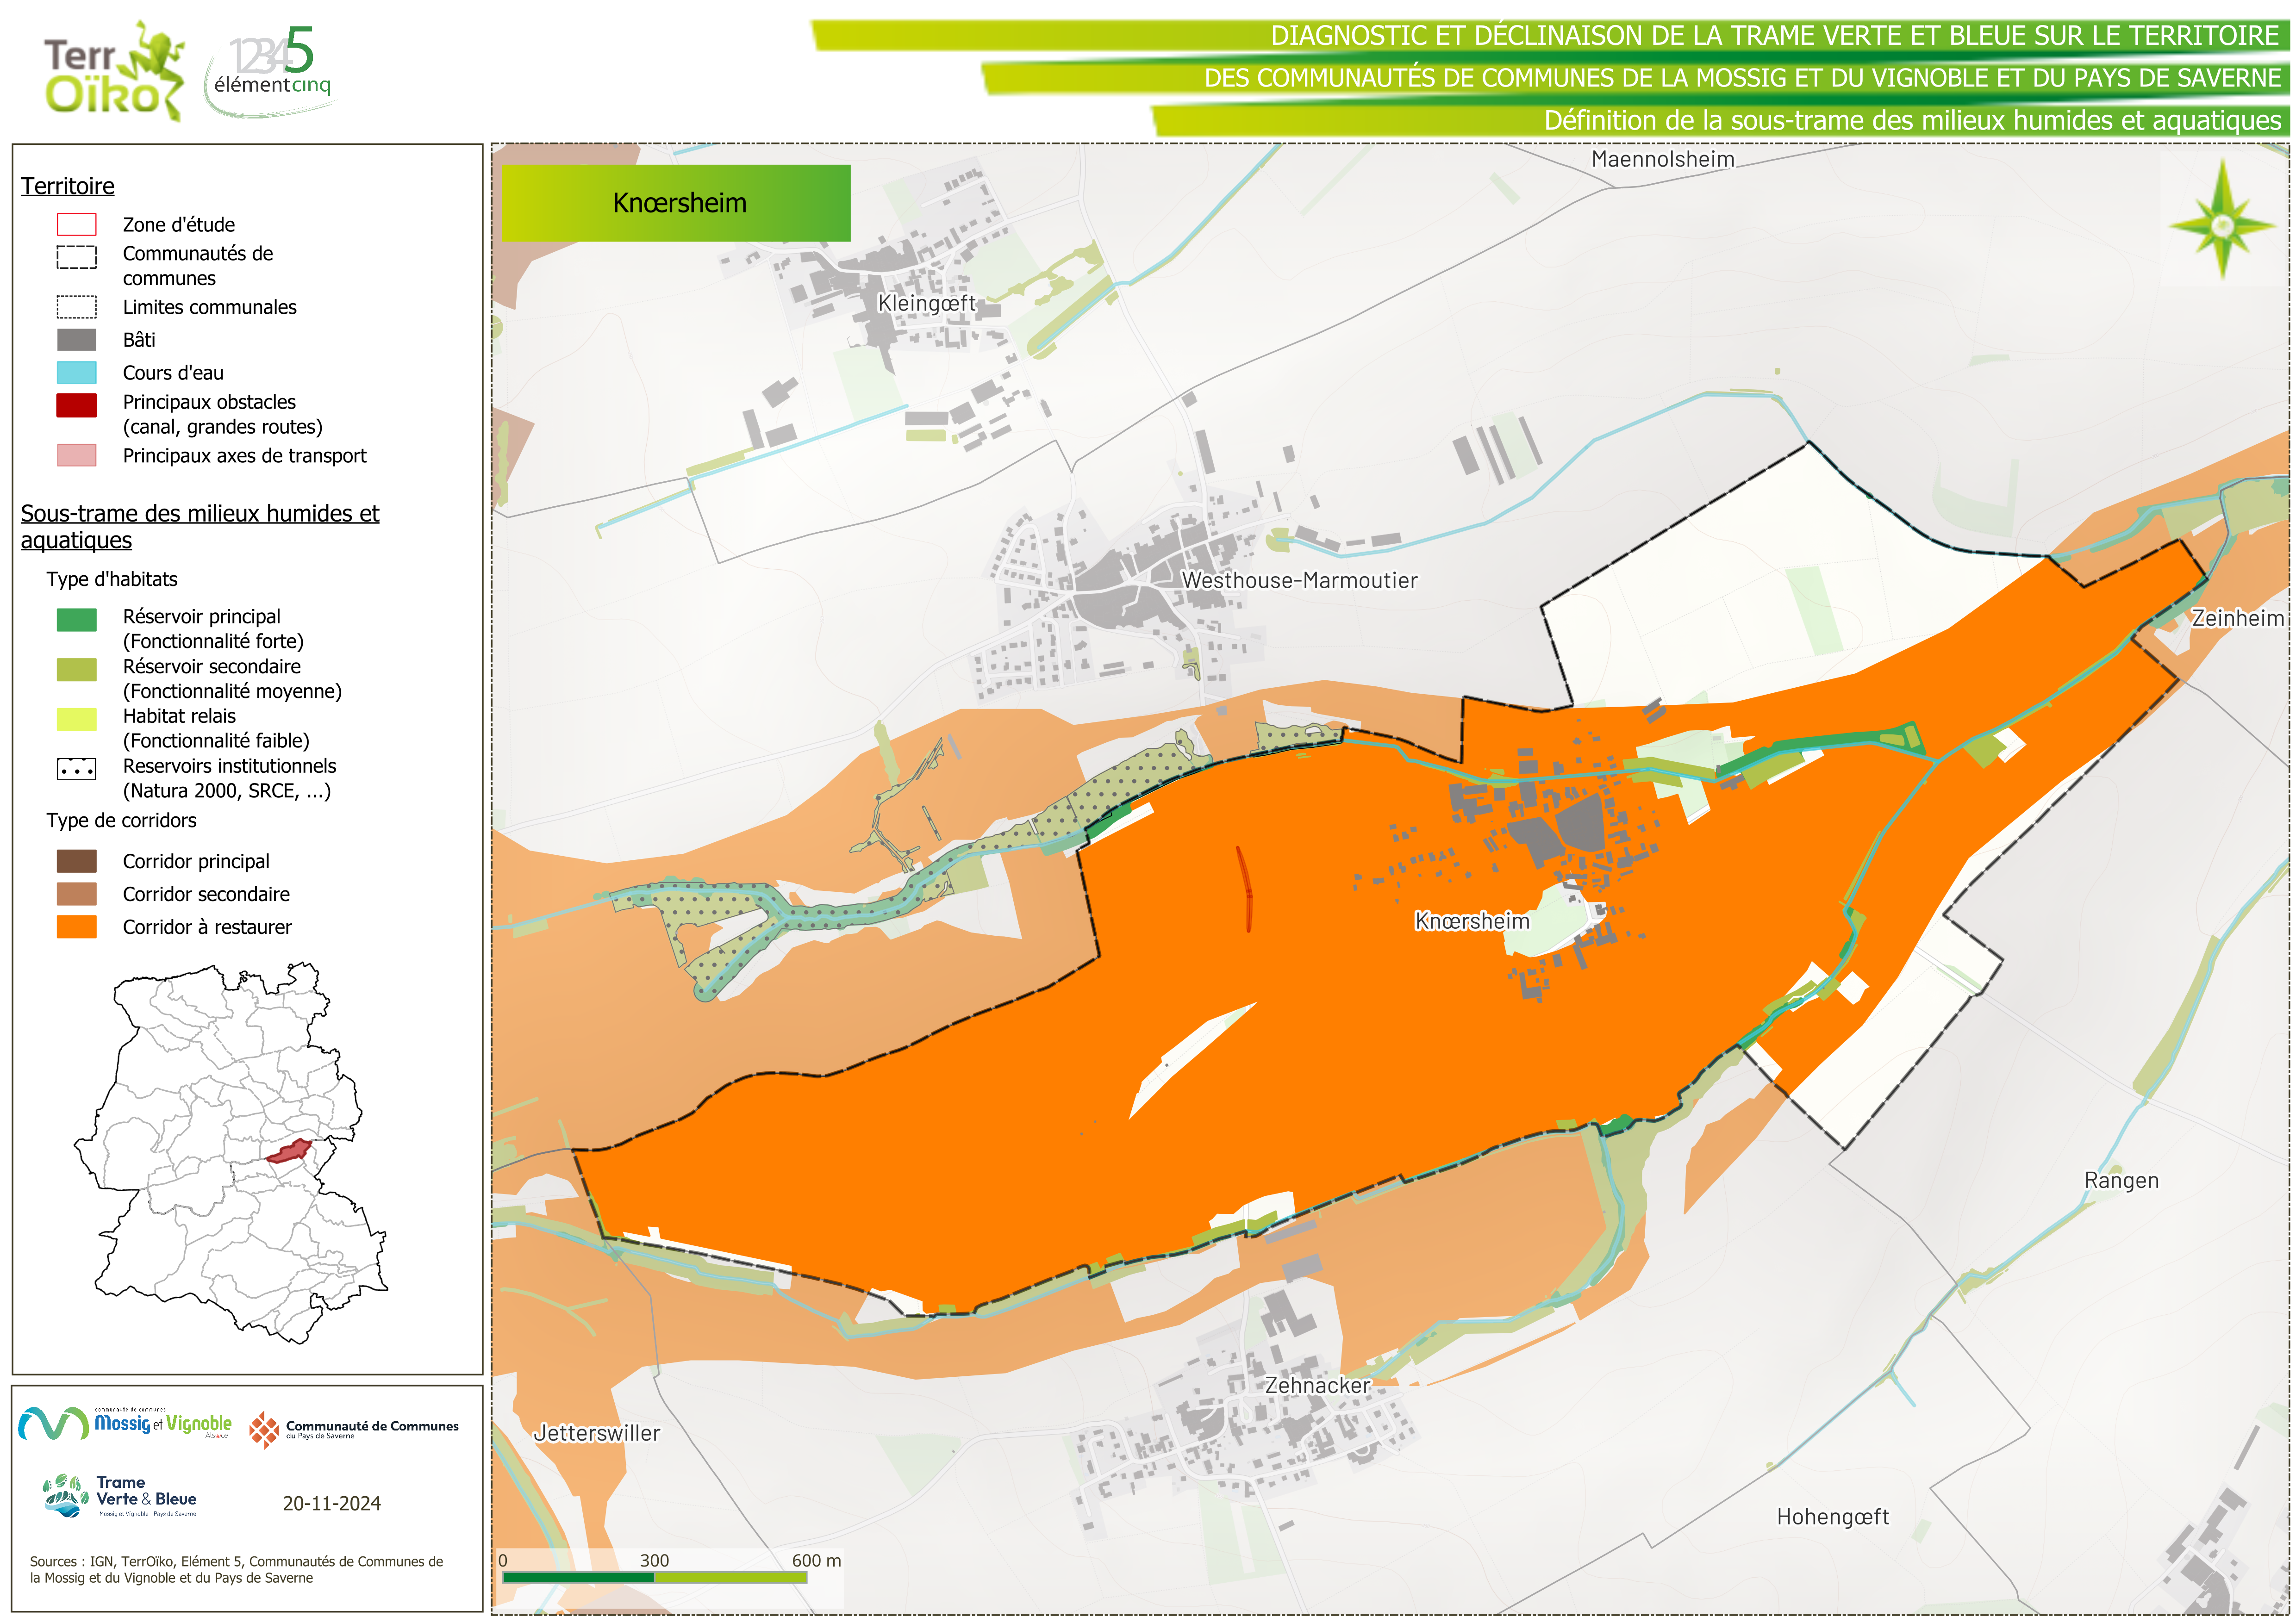Viewport: 2296px width, 1623px height.
Task: Click the date 20-11-2024
Action: pyautogui.click(x=332, y=1504)
